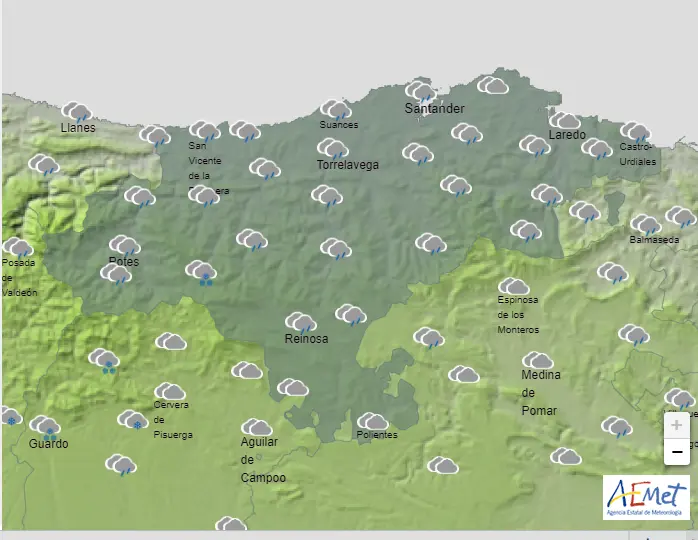Click the snow cloud icon above Guardo
This screenshot has width=698, height=540.
45,426
